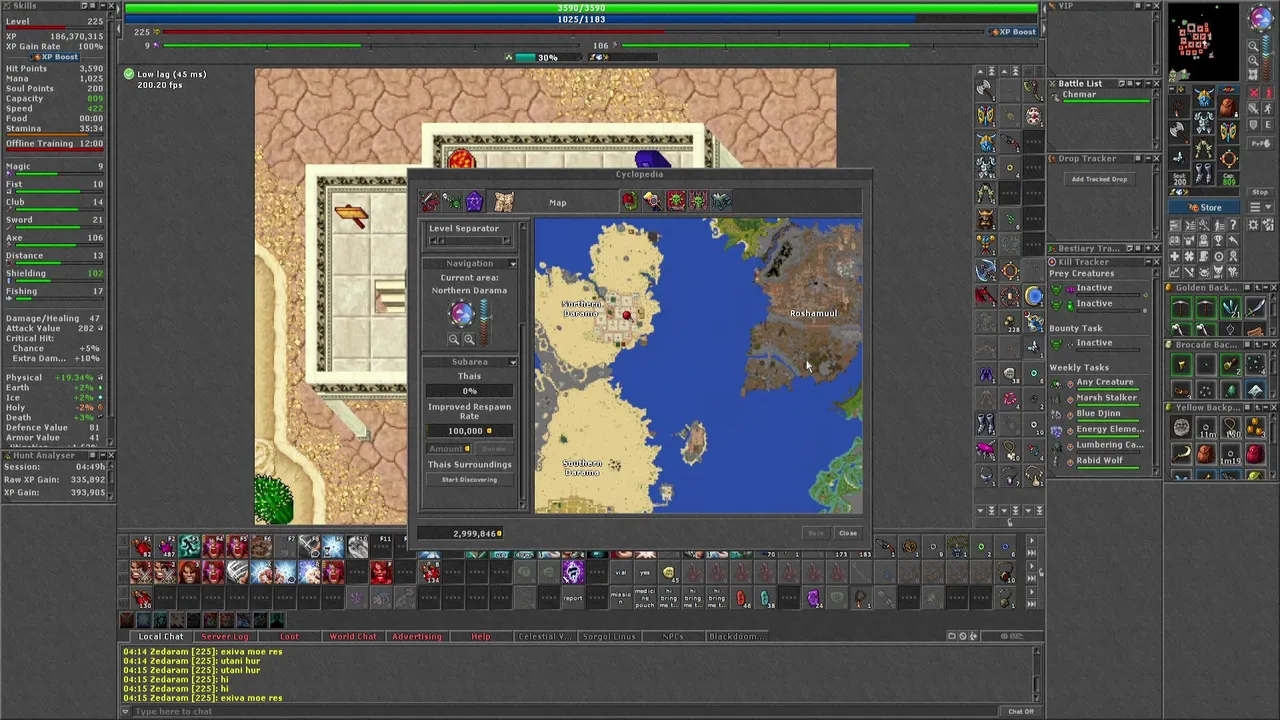Image resolution: width=1280 pixels, height=720 pixels.
Task: Select Chemar in the Battle List
Action: (1104, 96)
